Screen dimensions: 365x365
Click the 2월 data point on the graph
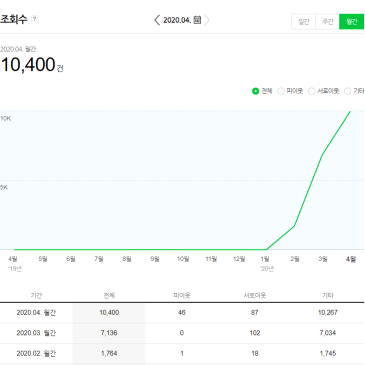[294, 226]
